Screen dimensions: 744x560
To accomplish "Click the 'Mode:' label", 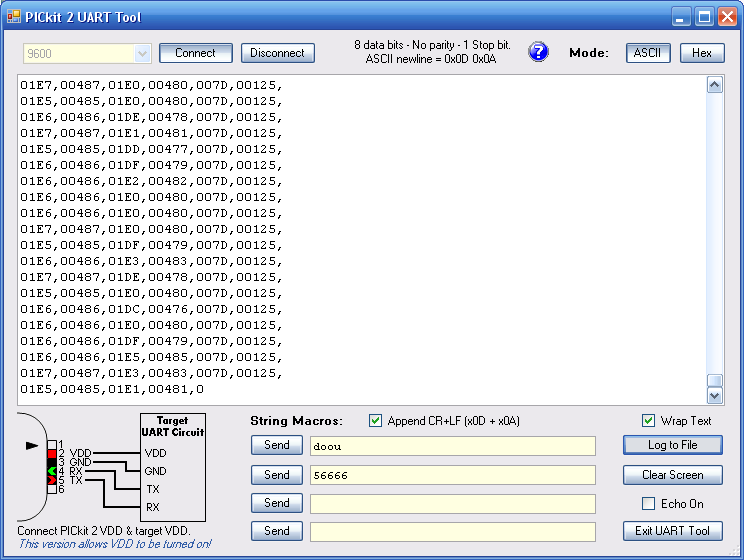I will pos(589,53).
